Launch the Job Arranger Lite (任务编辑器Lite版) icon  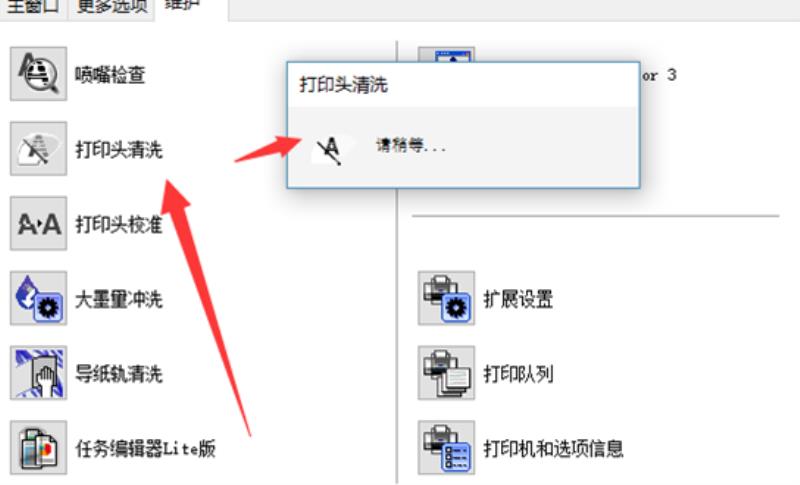38,448
